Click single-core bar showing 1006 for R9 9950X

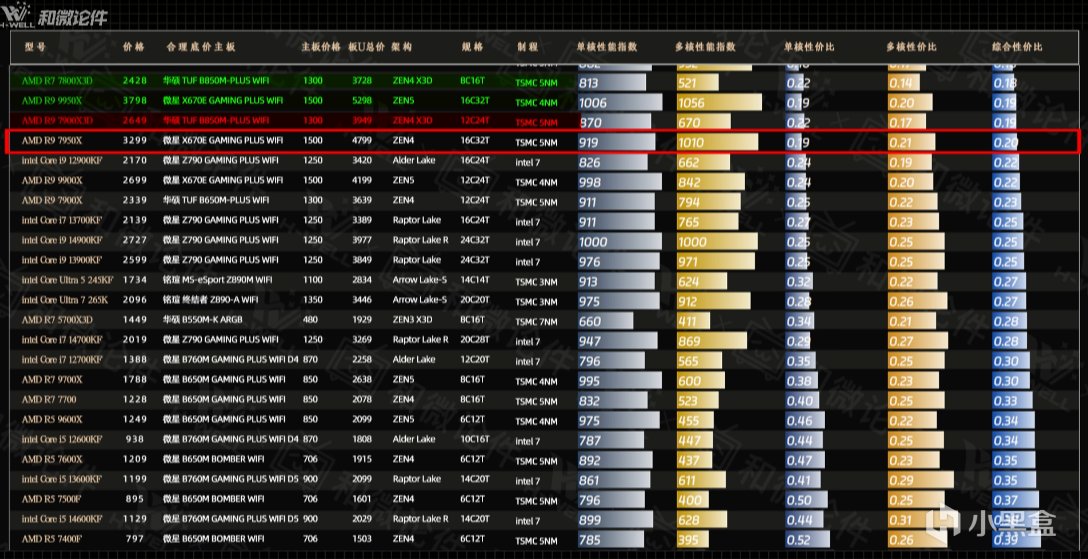pyautogui.click(x=620, y=103)
